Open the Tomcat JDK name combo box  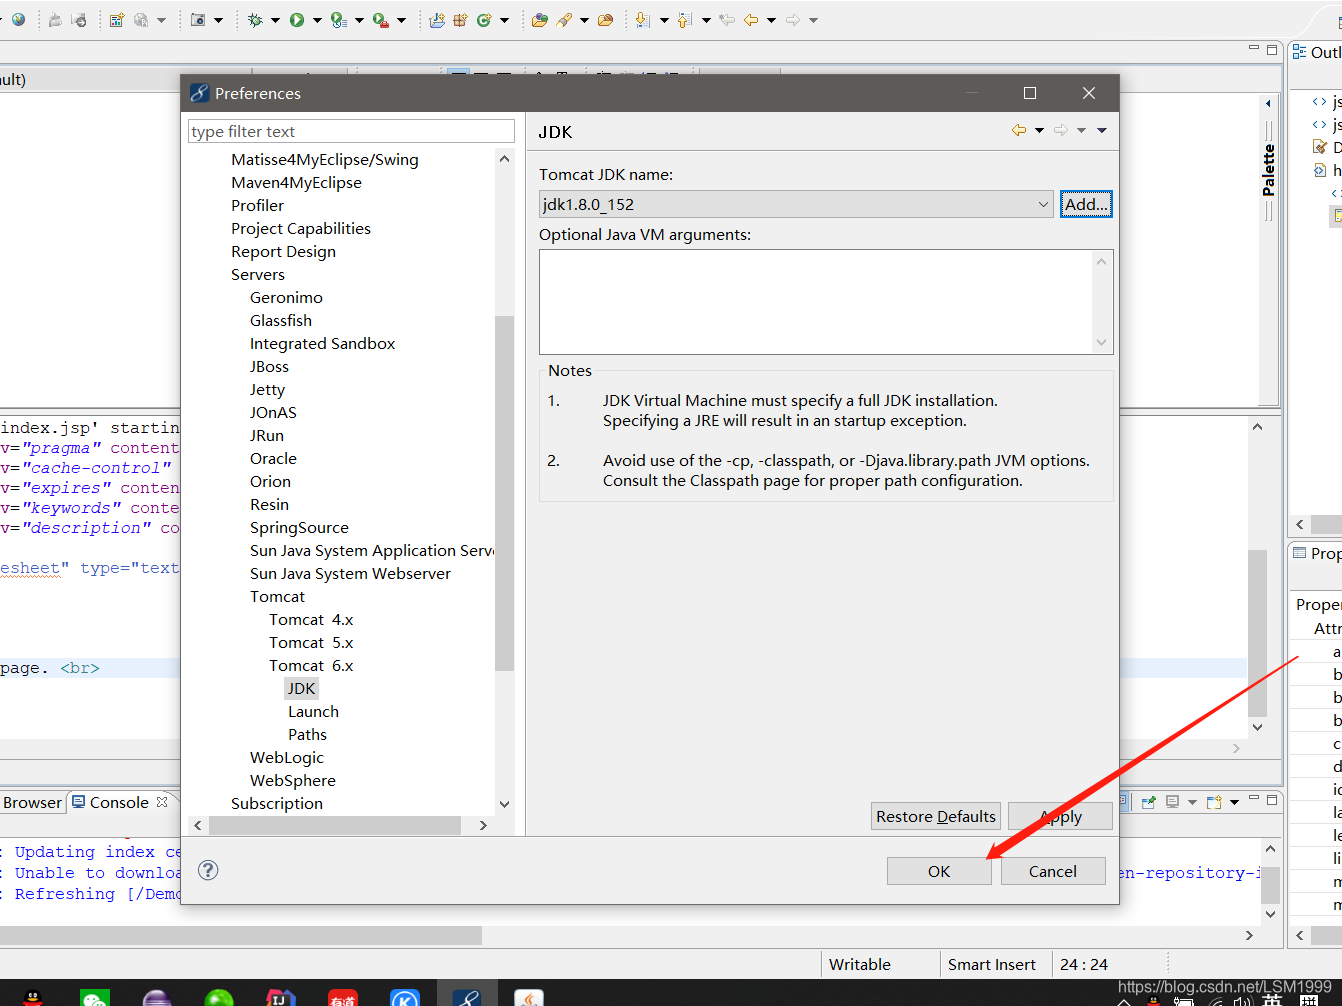796,204
